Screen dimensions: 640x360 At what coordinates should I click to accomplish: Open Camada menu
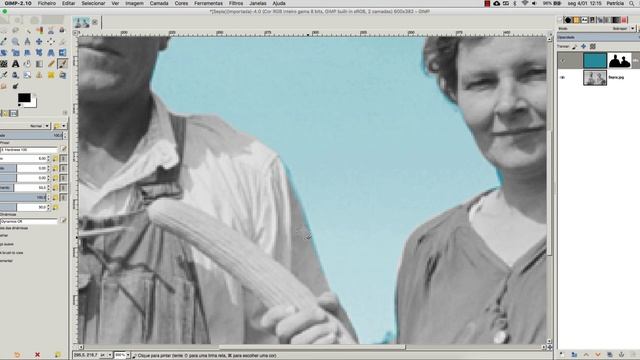(159, 3)
